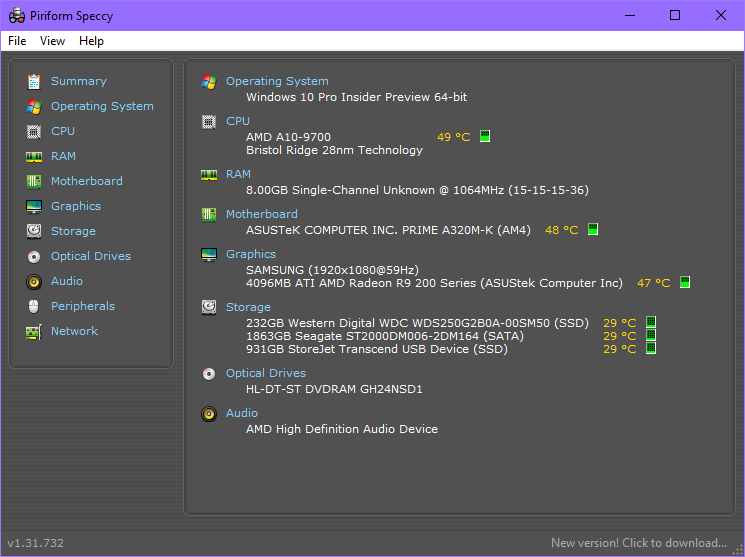Open the Help menu
This screenshot has width=745, height=557.
pyautogui.click(x=91, y=41)
